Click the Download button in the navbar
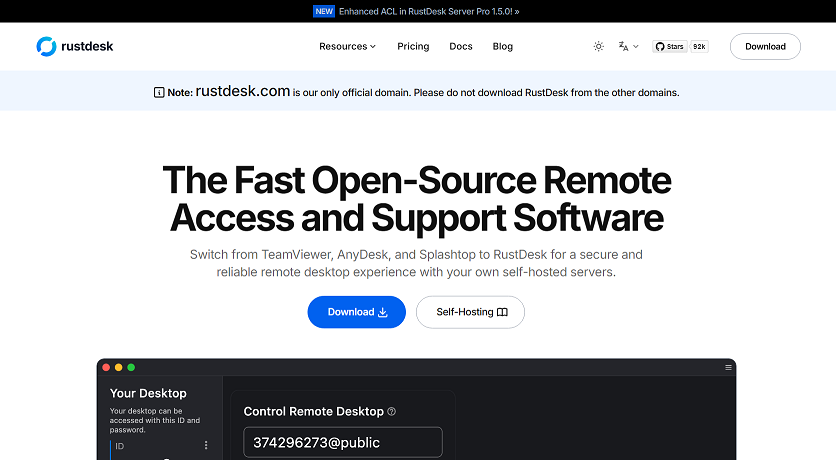 pos(765,46)
